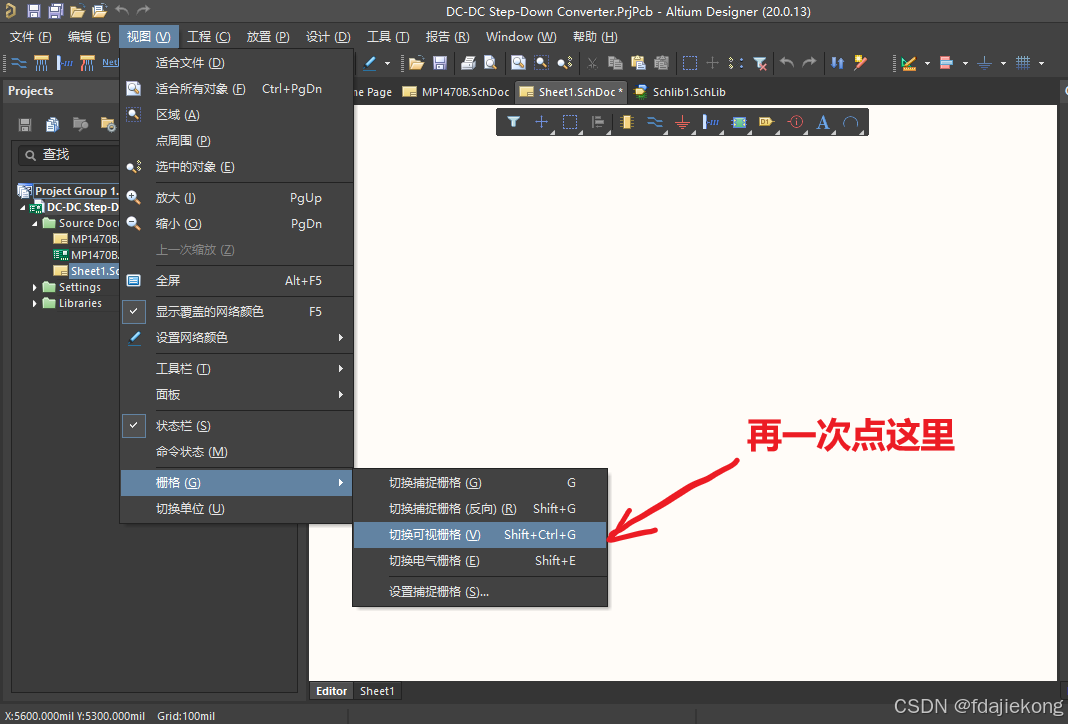Click the red directives info icon
The width and height of the screenshot is (1068, 724).
[x=796, y=122]
